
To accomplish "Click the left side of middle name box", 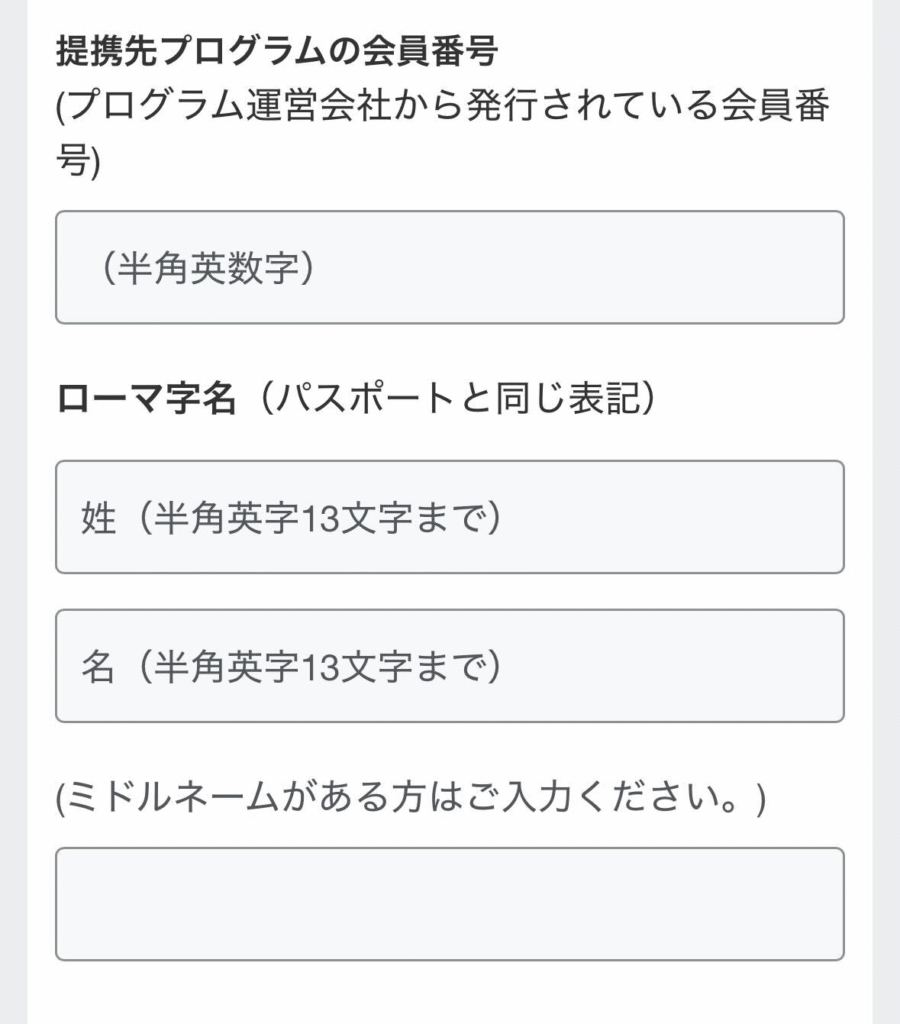I will pyautogui.click(x=85, y=904).
